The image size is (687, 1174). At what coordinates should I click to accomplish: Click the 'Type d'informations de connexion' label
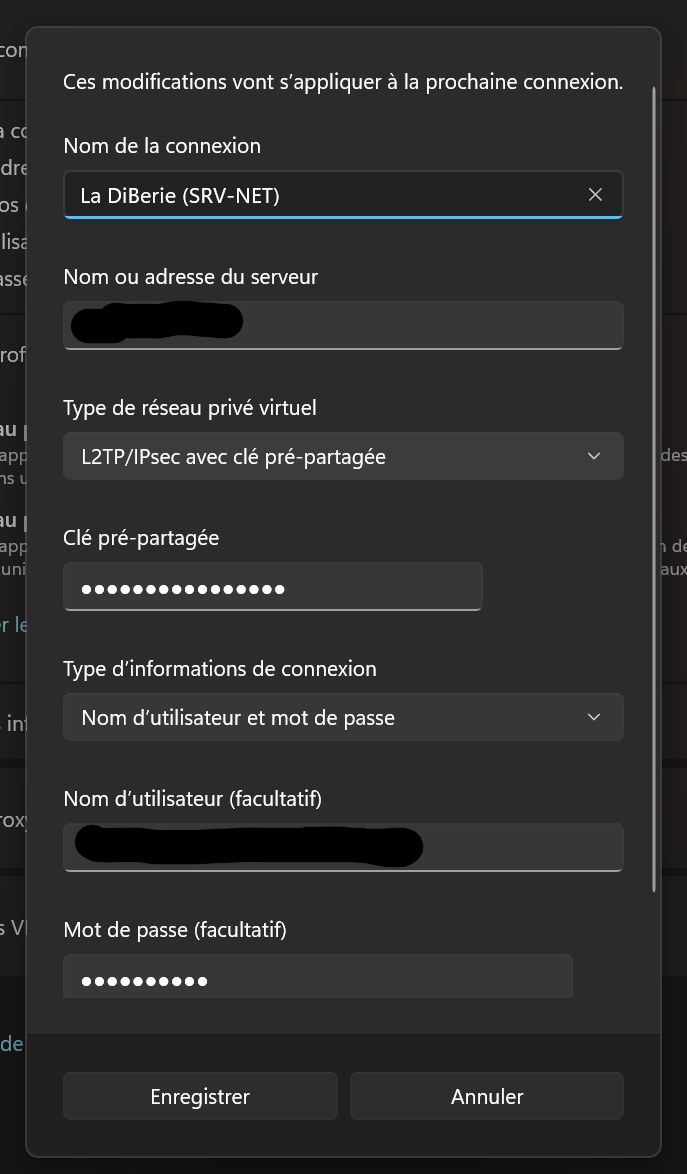pos(220,668)
